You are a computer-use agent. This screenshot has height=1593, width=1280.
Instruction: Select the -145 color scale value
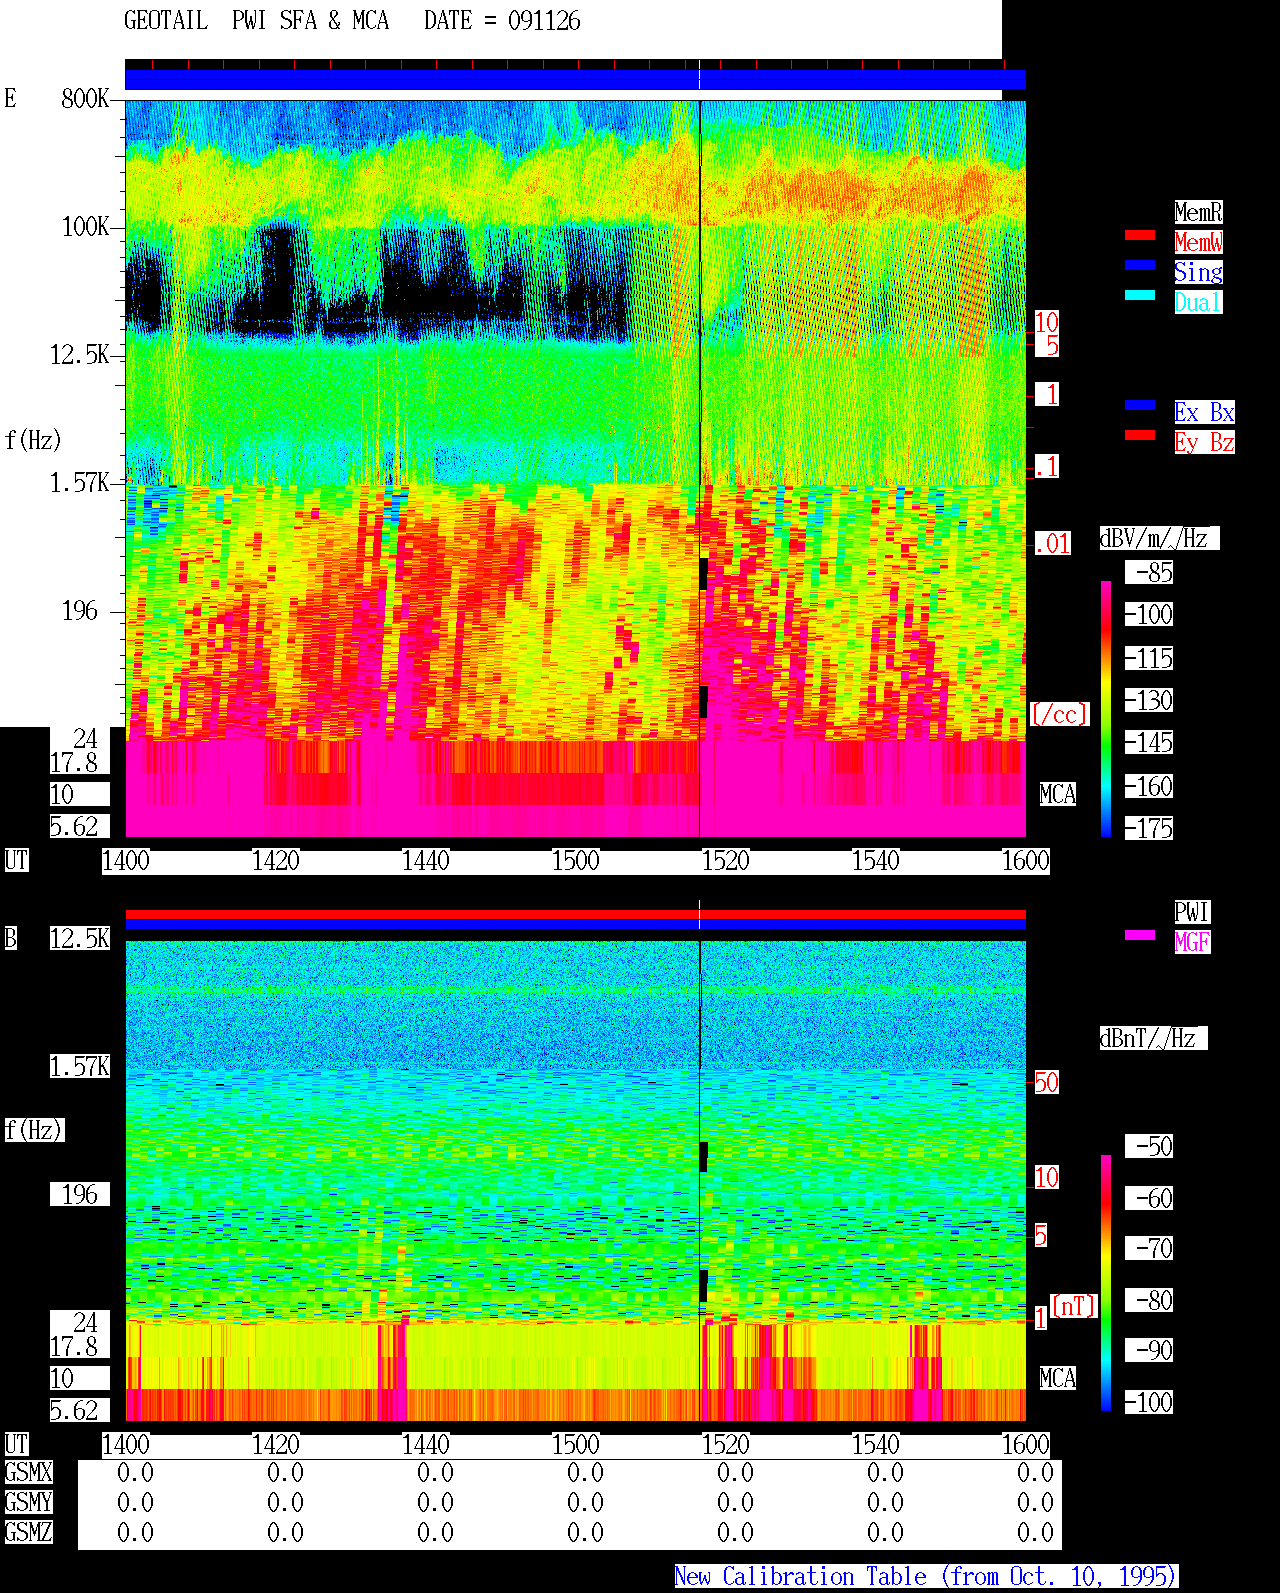coord(1149,742)
